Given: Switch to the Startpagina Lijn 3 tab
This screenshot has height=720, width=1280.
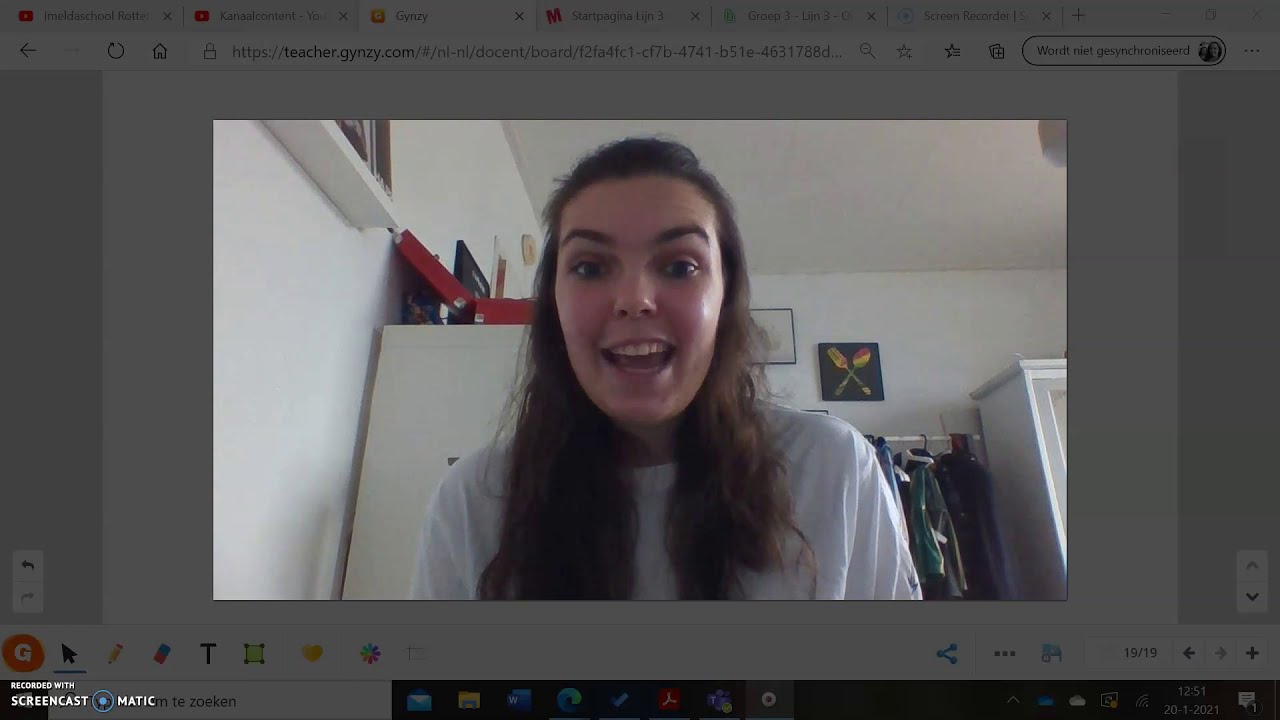Looking at the screenshot, I should (623, 16).
